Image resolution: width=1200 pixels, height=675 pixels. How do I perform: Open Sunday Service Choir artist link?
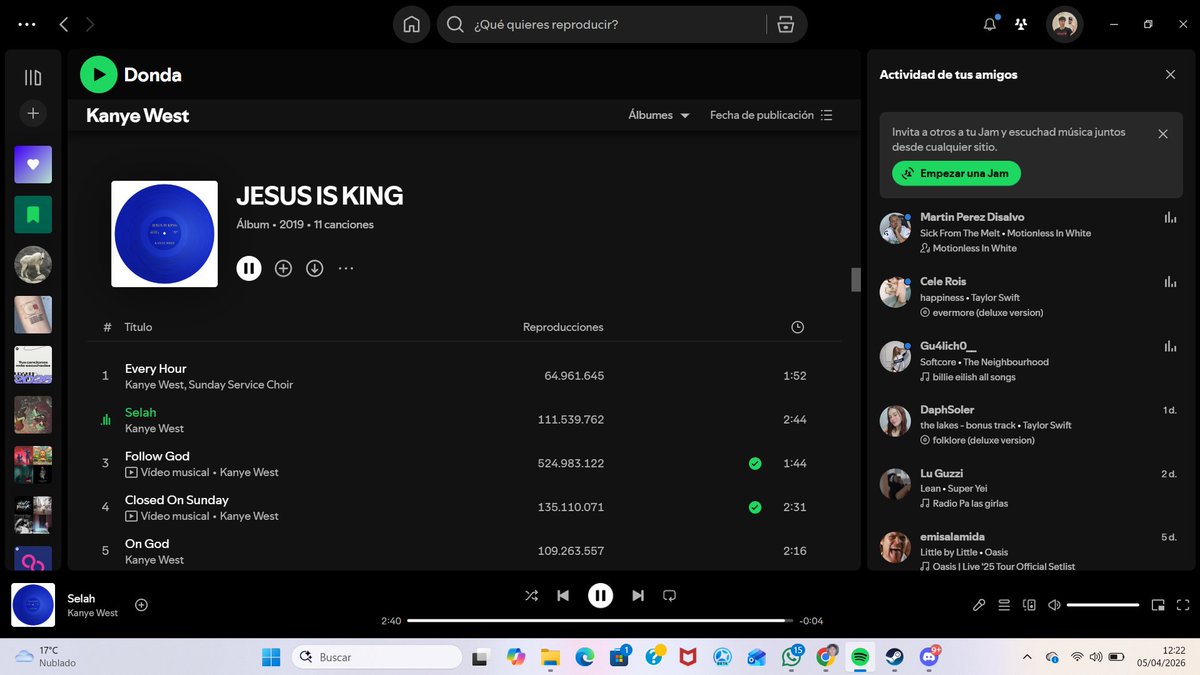(241, 385)
